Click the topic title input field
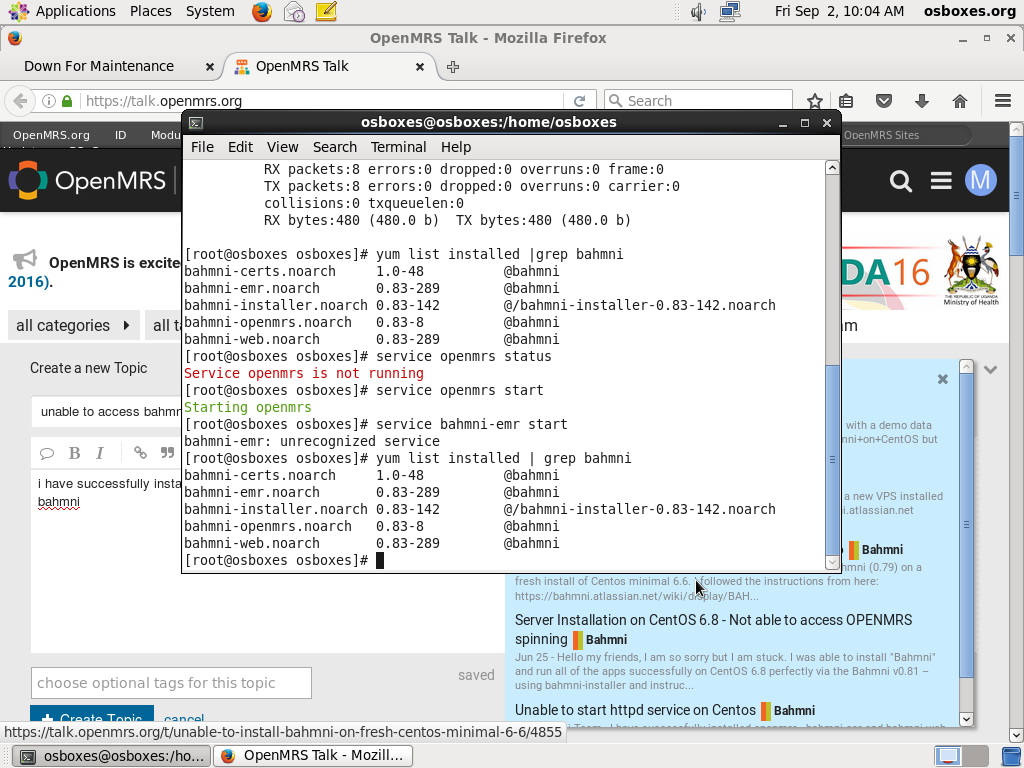The width and height of the screenshot is (1024, 768). (x=108, y=411)
